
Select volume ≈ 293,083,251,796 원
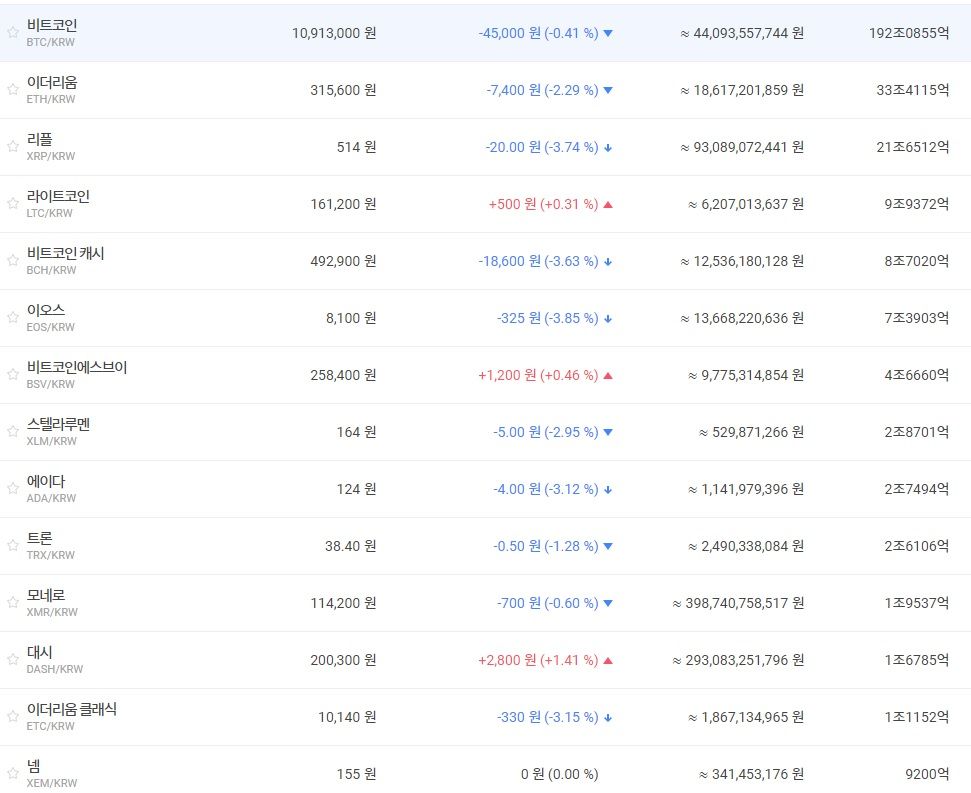738,660
